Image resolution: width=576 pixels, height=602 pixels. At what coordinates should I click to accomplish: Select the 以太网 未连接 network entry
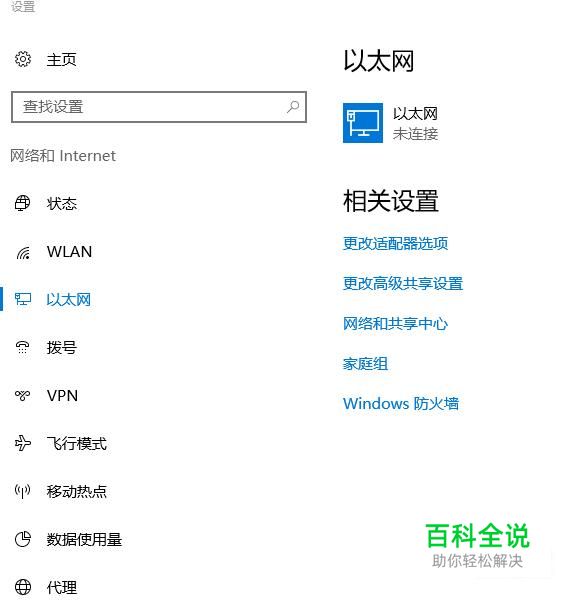391,123
